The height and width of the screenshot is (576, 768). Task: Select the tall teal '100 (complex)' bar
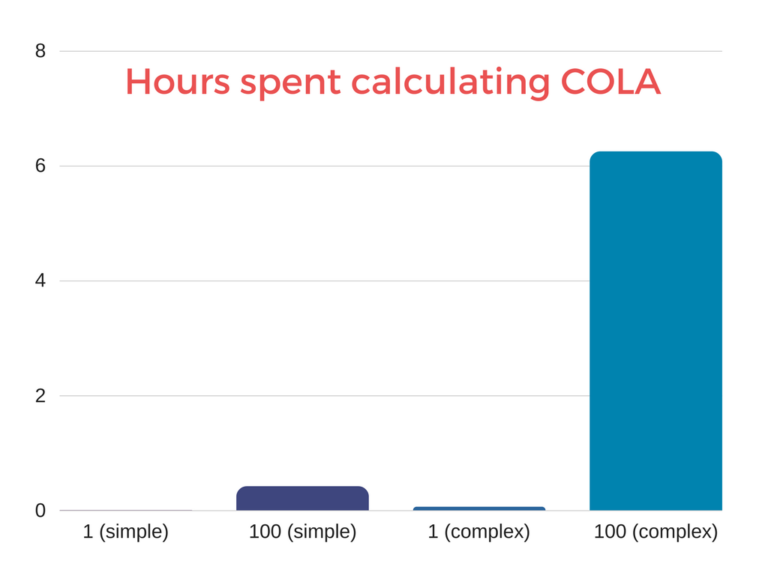coord(655,331)
